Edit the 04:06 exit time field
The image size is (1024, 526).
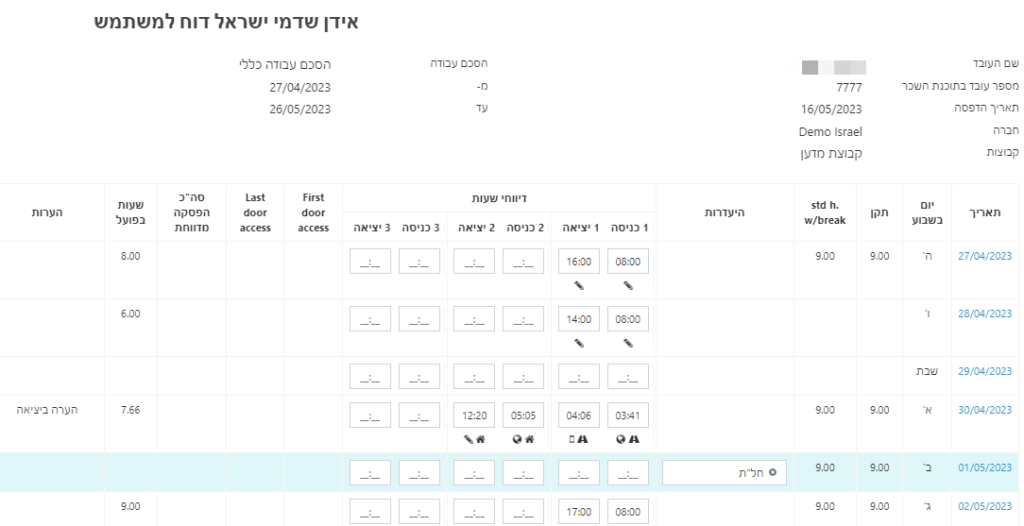[x=579, y=415]
